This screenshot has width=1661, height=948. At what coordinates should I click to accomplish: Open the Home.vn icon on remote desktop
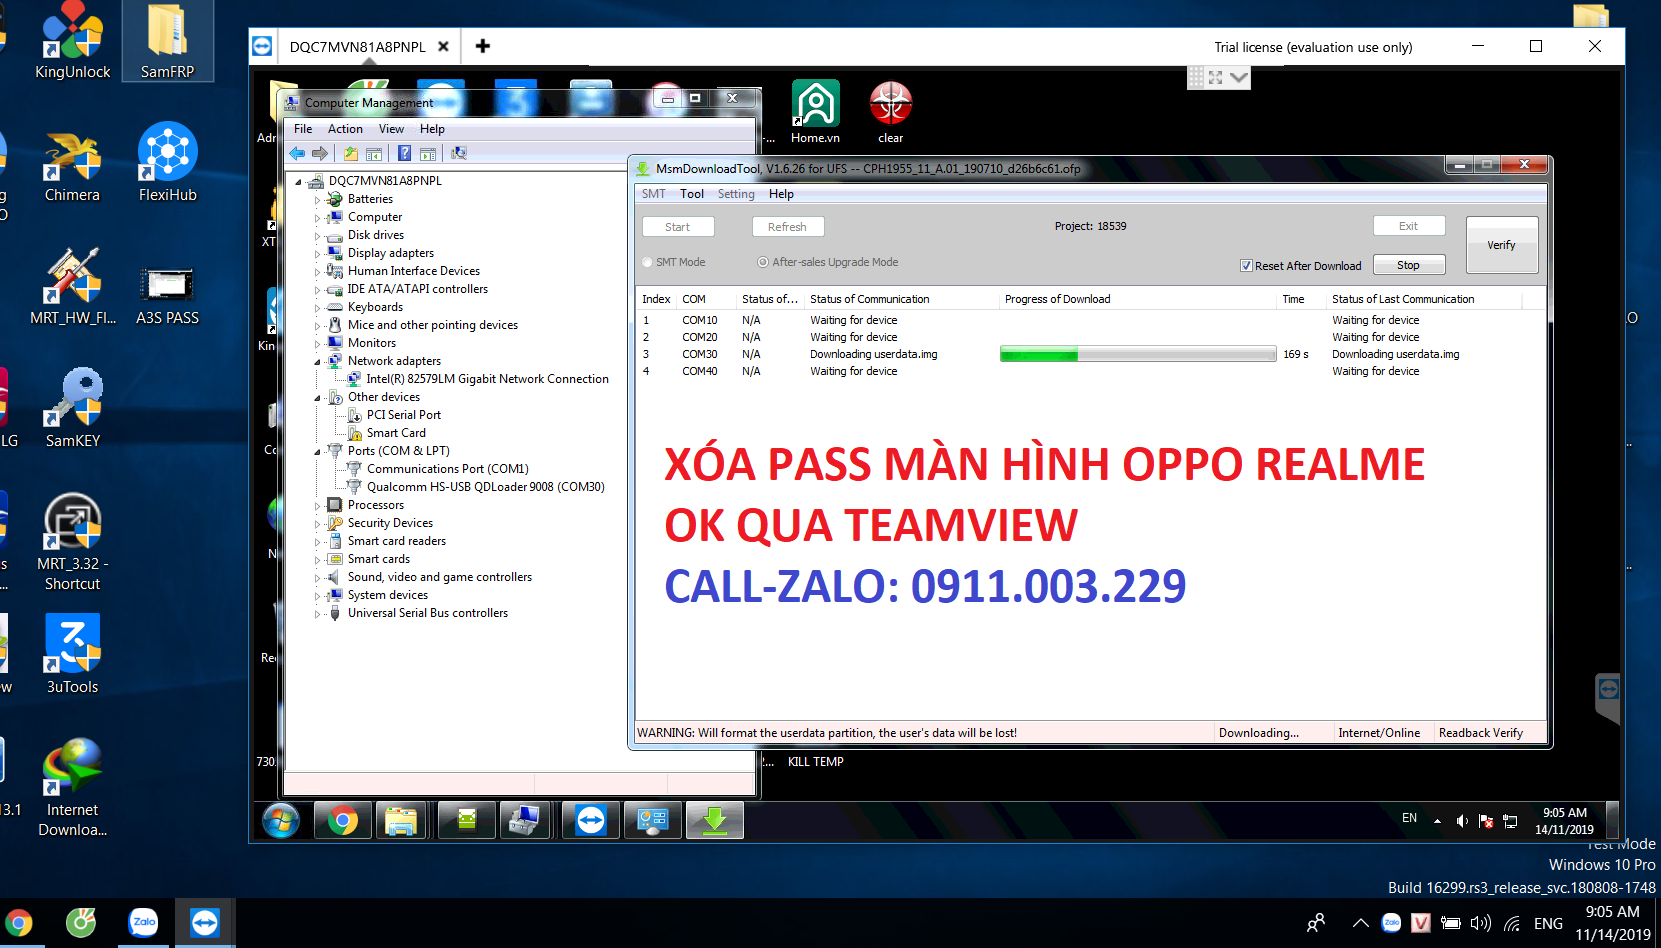[815, 112]
